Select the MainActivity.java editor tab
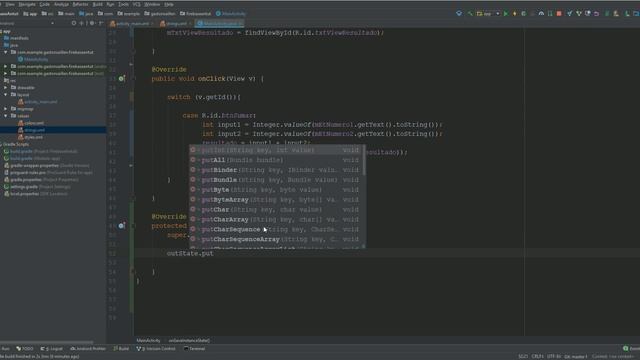Image resolution: width=640 pixels, height=360 pixels. pyautogui.click(x=220, y=24)
